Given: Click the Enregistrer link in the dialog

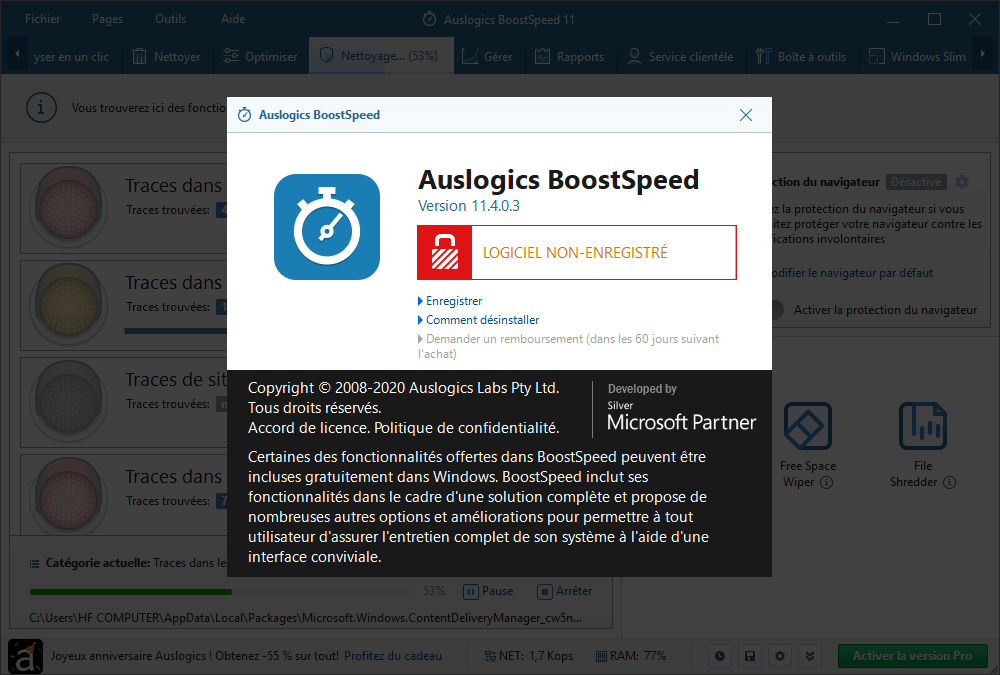Looking at the screenshot, I should pos(453,300).
